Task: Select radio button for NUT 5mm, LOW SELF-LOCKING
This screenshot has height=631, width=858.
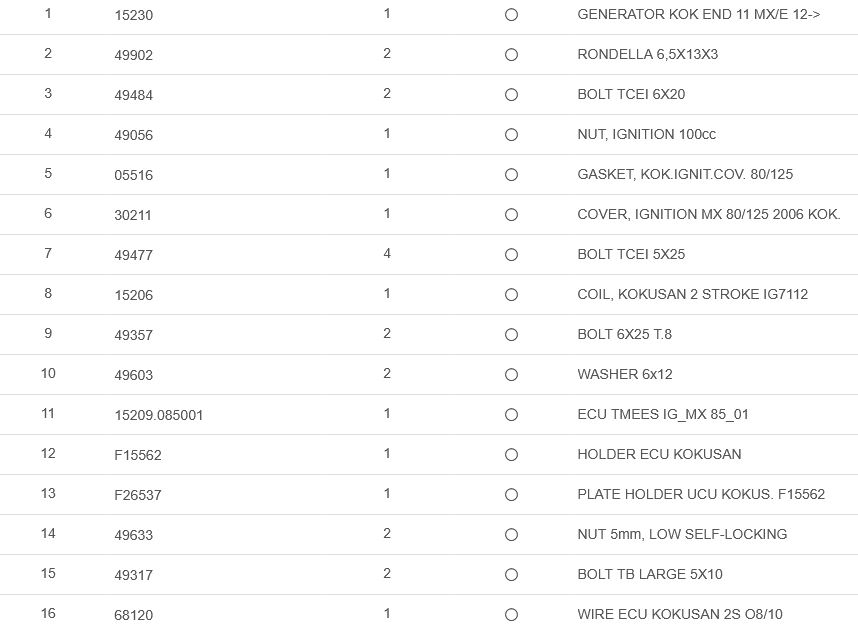Action: click(511, 535)
